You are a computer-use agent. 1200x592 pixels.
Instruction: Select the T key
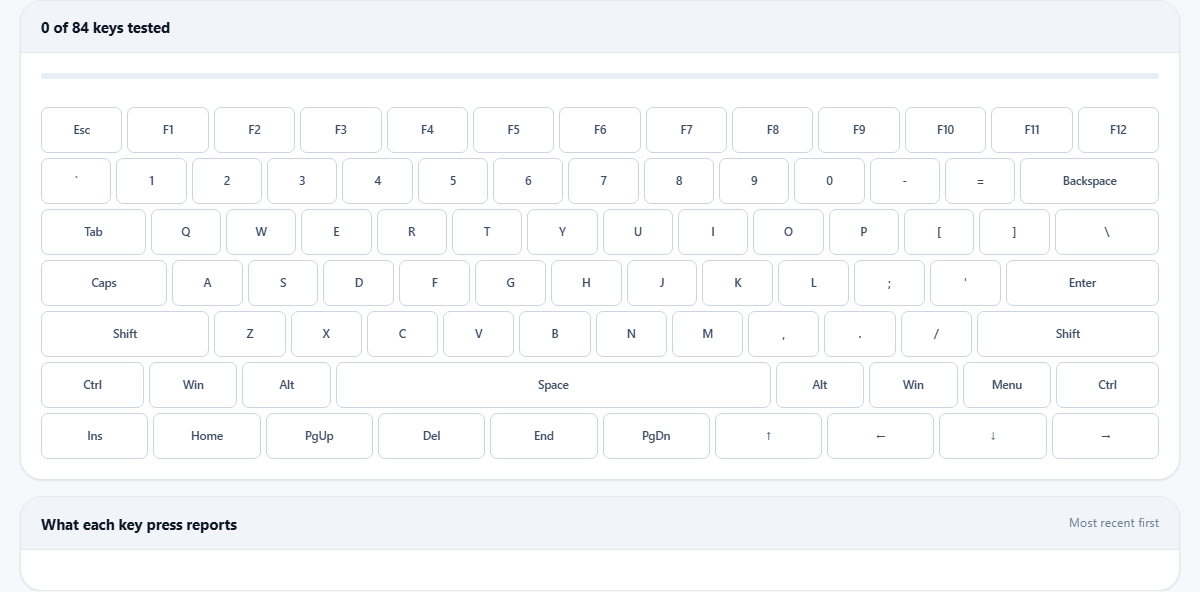click(x=487, y=232)
